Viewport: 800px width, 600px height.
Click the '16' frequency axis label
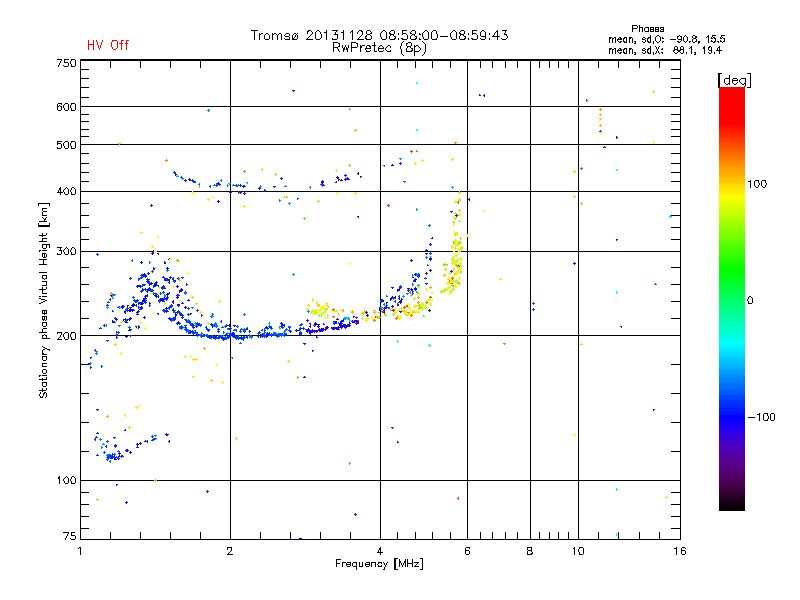tap(680, 551)
